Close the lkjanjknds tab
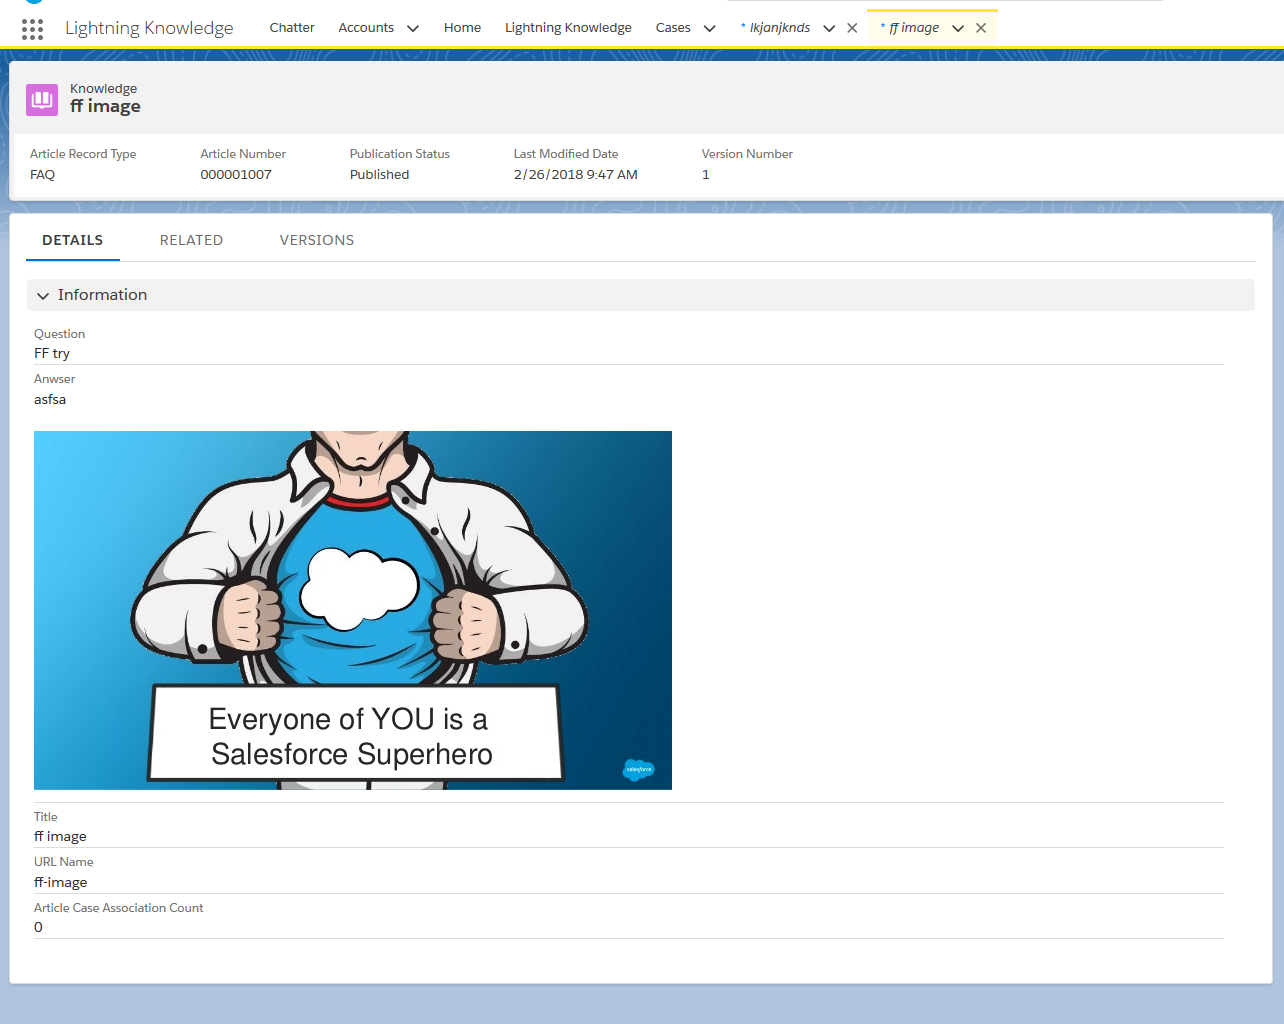Viewport: 1284px width, 1024px height. click(852, 28)
